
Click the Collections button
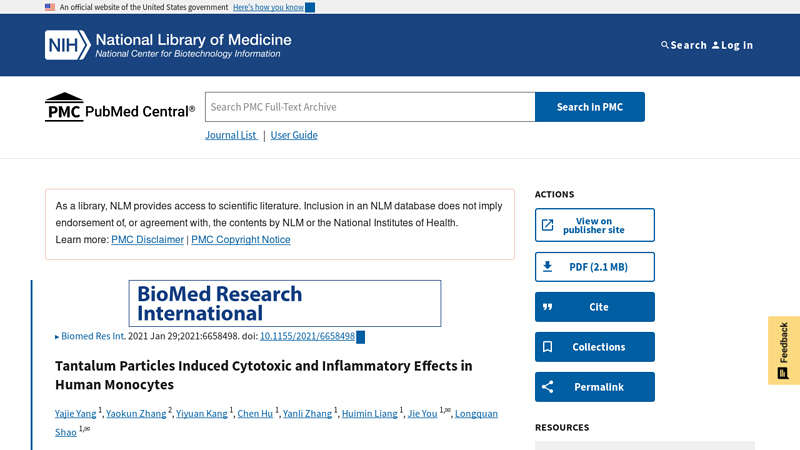(595, 347)
